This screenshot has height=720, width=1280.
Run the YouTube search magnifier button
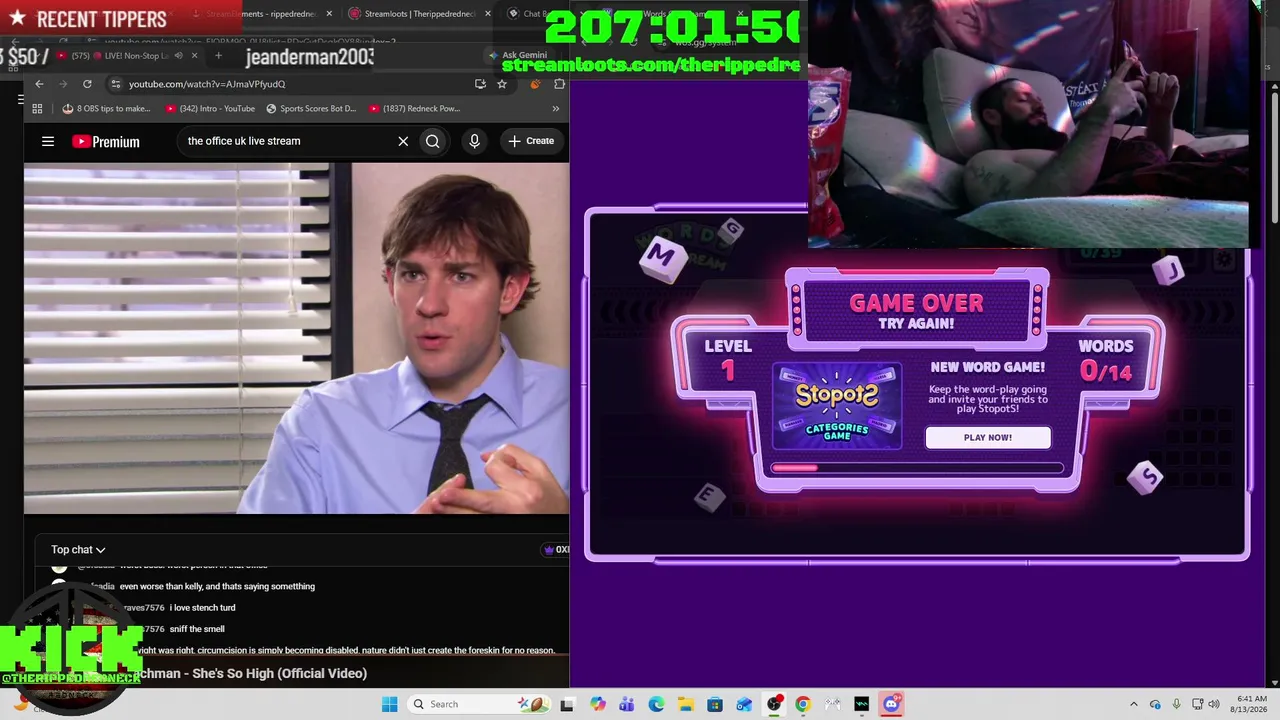tap(433, 141)
